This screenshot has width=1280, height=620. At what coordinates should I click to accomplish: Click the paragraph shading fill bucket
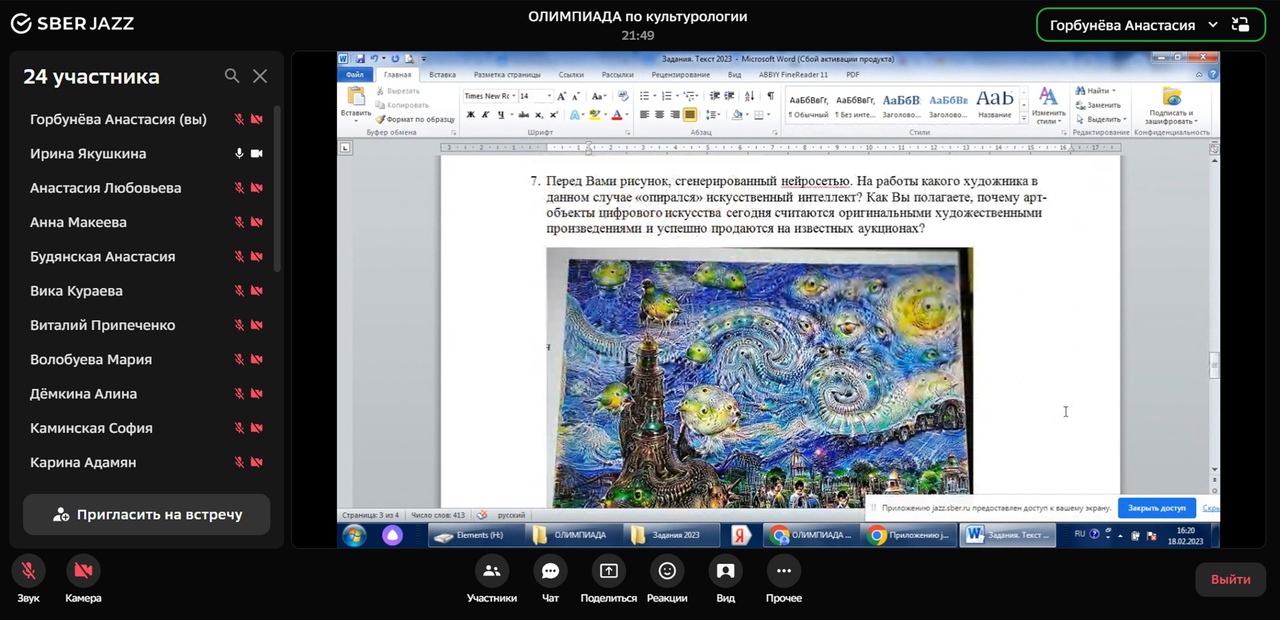736,115
